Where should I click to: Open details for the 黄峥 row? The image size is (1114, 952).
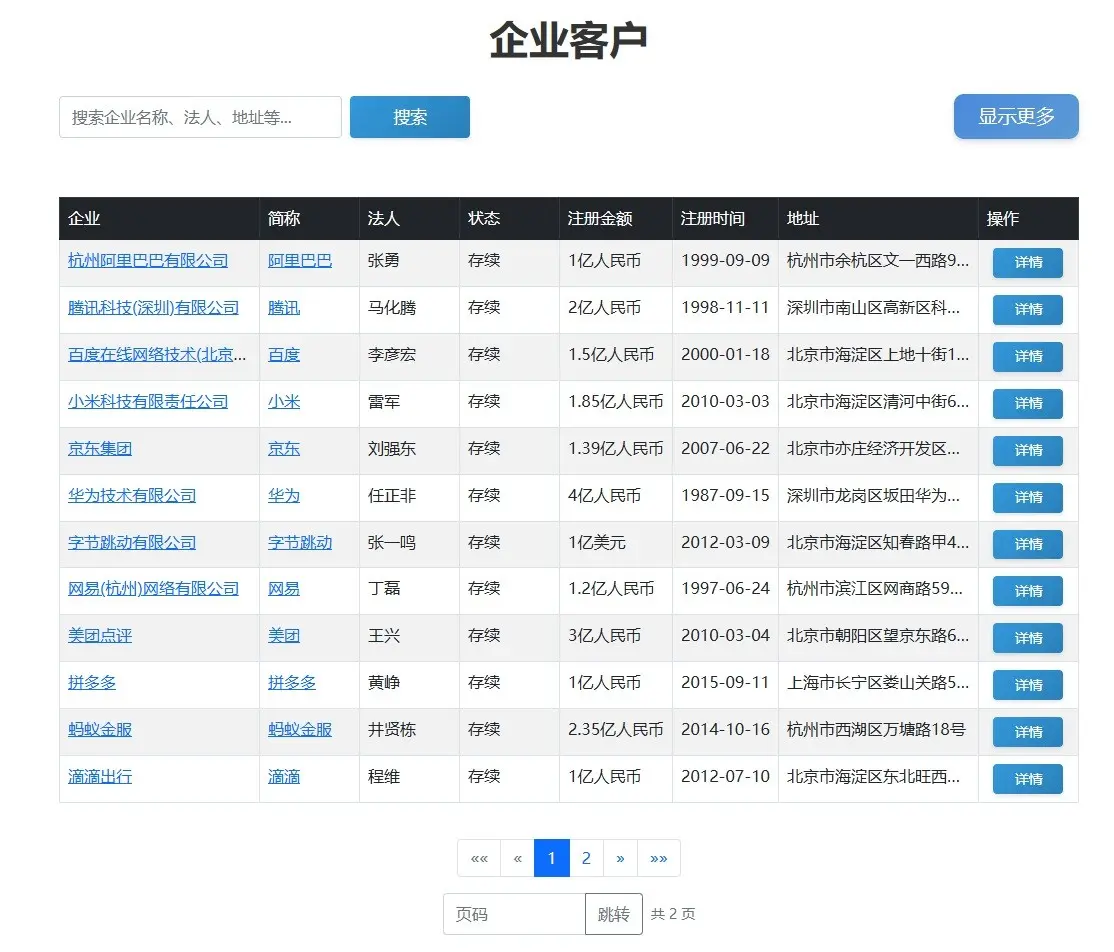click(x=1027, y=685)
